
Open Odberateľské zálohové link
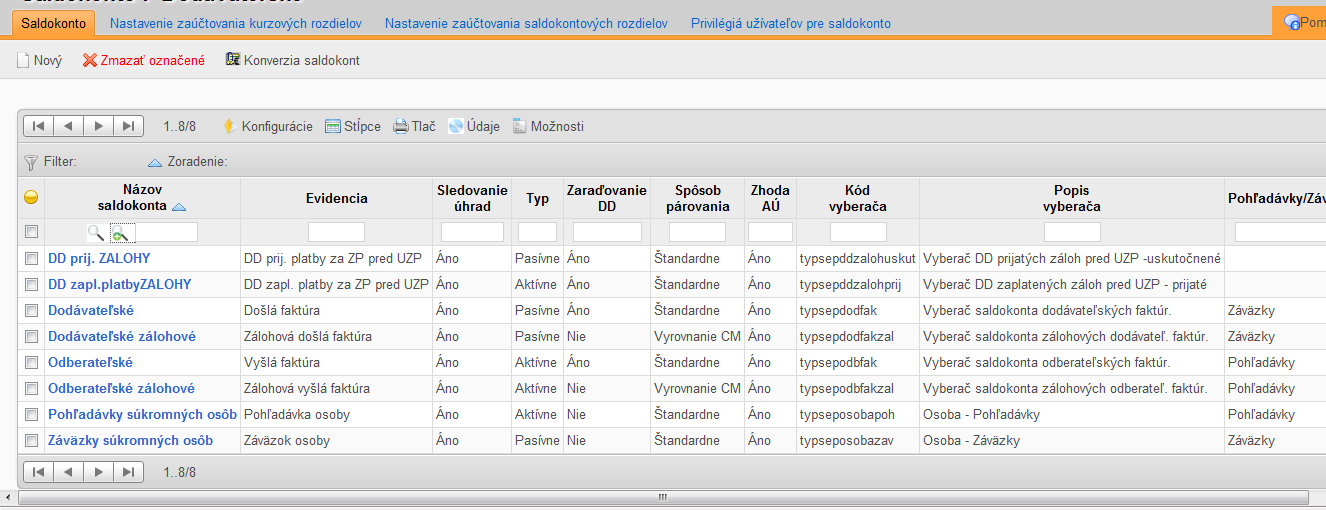121,388
